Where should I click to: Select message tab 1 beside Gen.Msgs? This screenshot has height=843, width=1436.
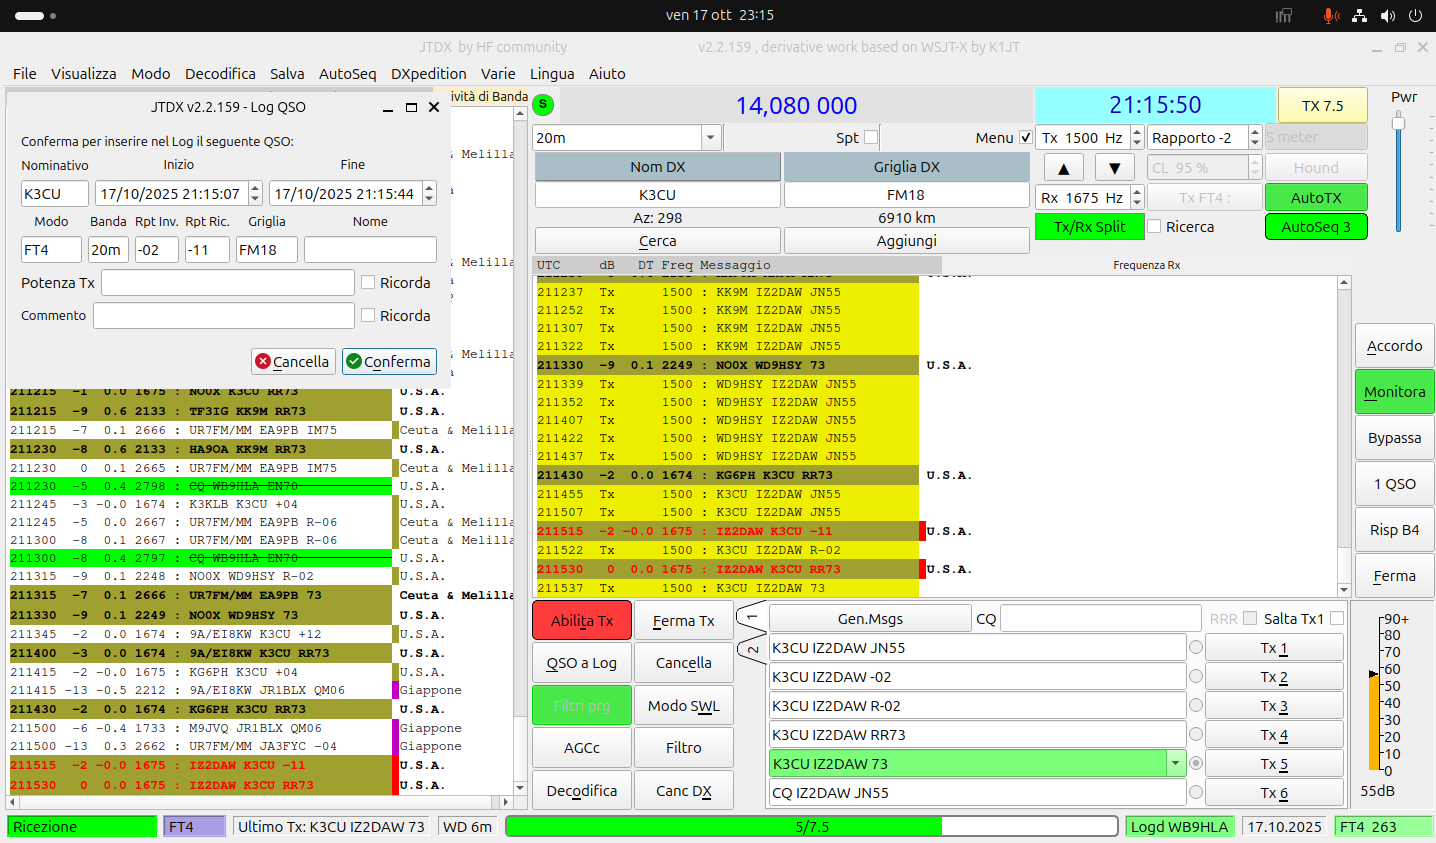point(751,617)
